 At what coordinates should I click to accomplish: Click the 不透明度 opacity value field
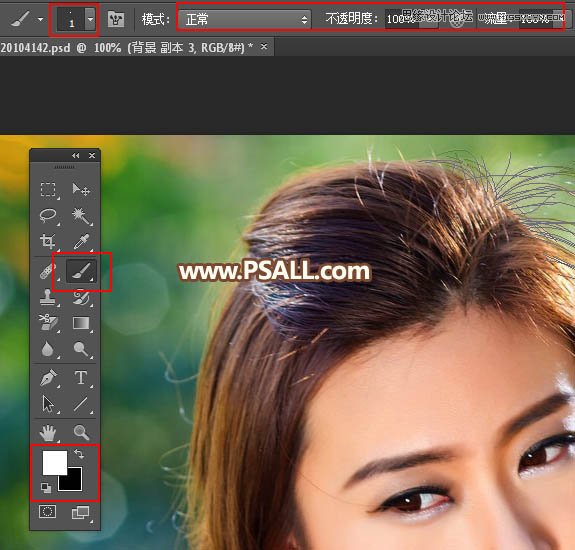coord(402,19)
